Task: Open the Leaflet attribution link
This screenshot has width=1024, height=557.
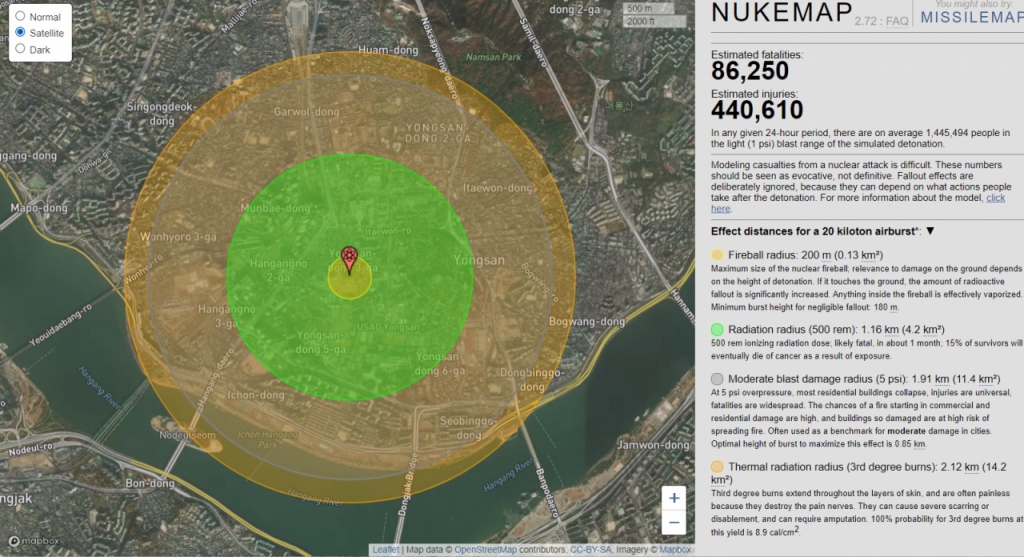Action: click(x=385, y=550)
